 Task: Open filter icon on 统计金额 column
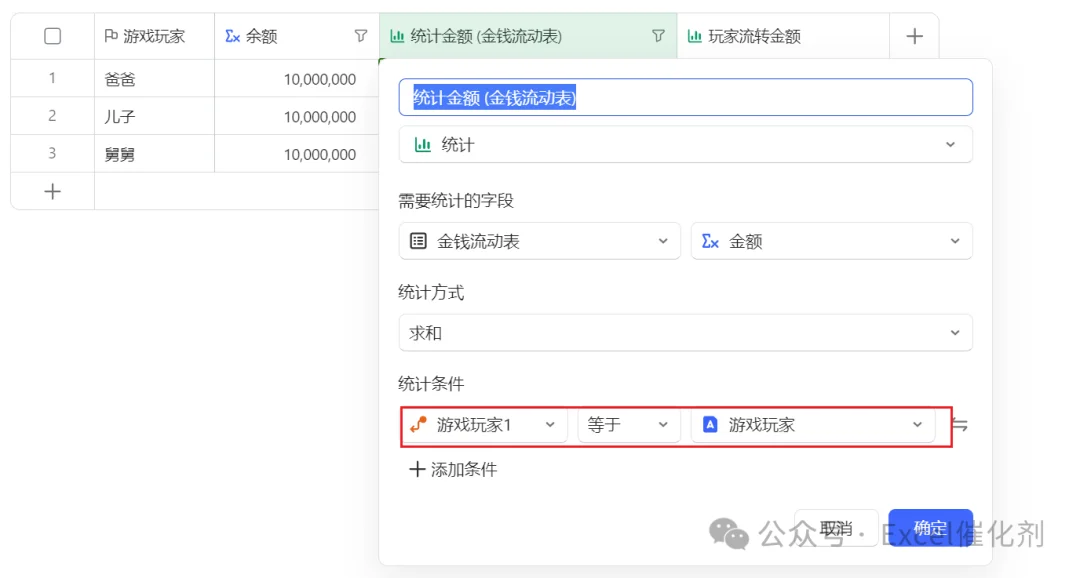click(658, 36)
